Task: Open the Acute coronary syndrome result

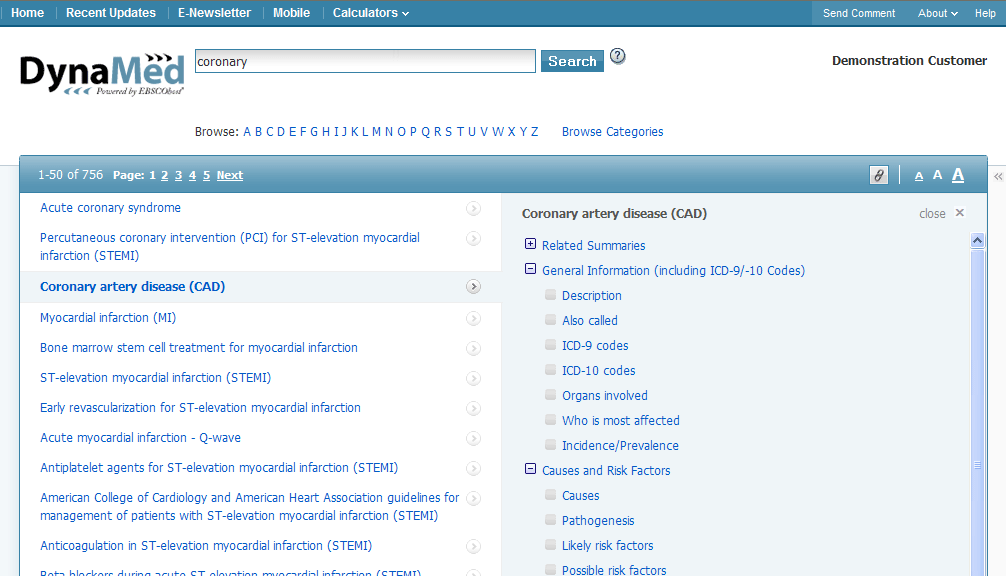Action: pyautogui.click(x=110, y=208)
